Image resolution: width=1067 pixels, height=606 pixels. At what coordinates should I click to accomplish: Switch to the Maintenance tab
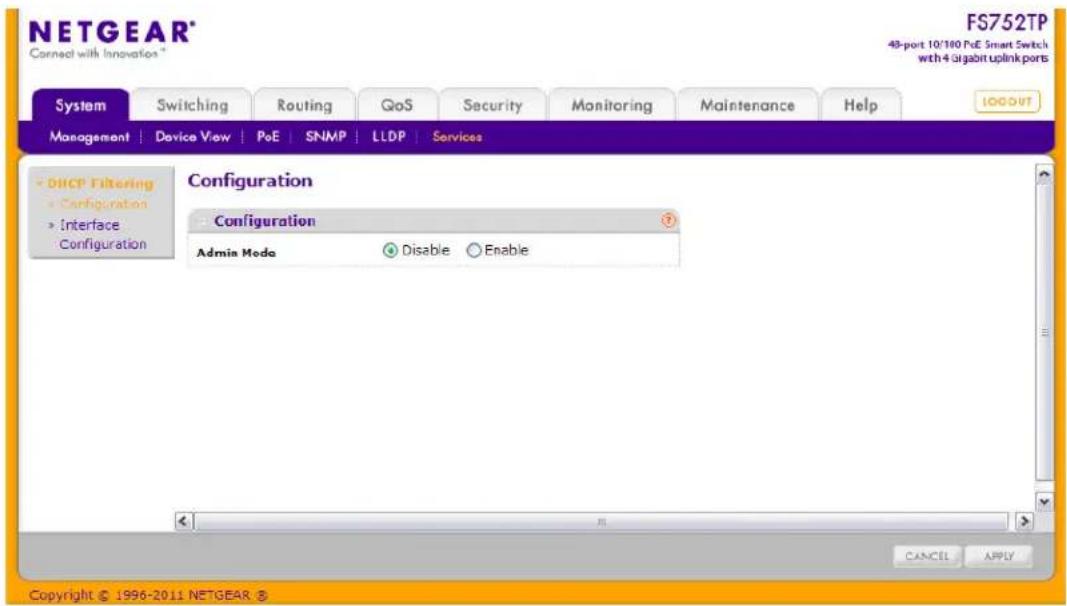click(747, 105)
